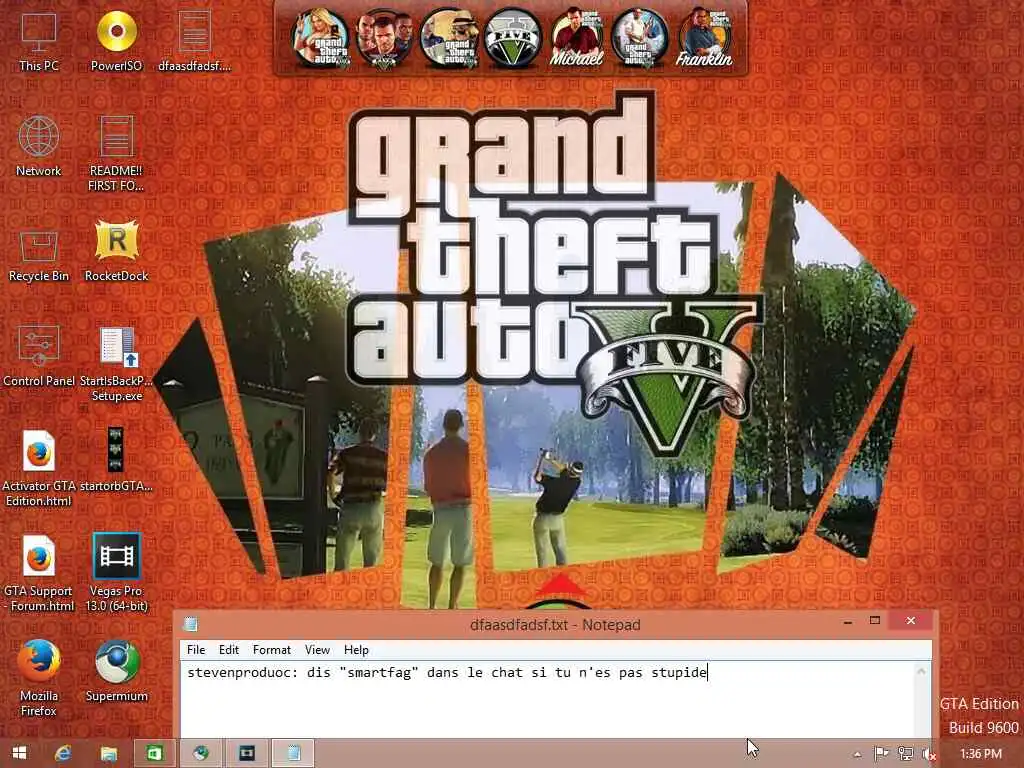Open the 1:36 PM clock
Image resolution: width=1024 pixels, height=768 pixels.
click(x=980, y=754)
